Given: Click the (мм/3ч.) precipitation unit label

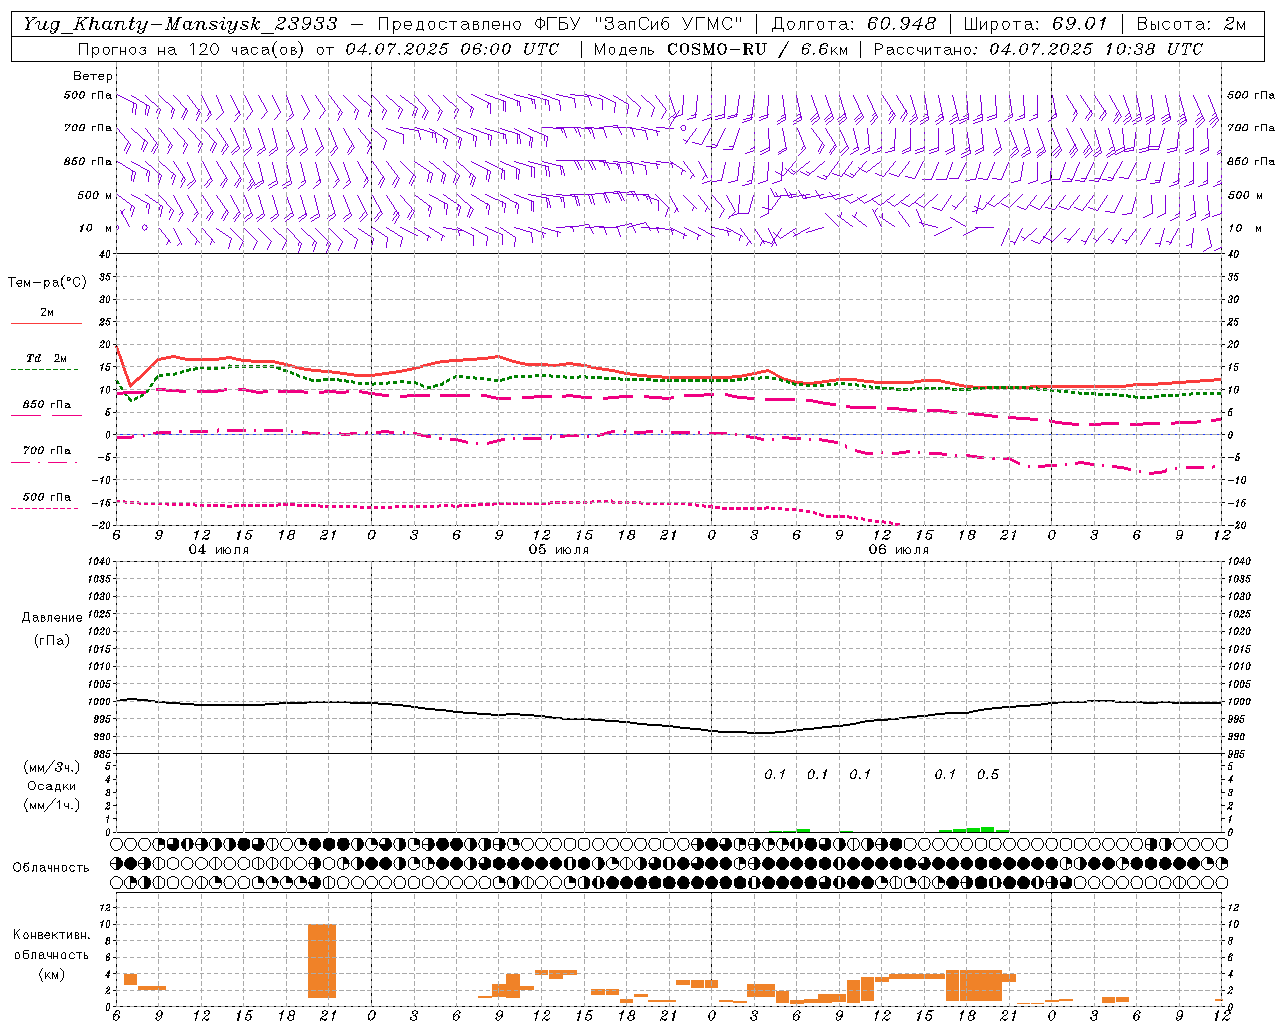Looking at the screenshot, I should (52, 768).
